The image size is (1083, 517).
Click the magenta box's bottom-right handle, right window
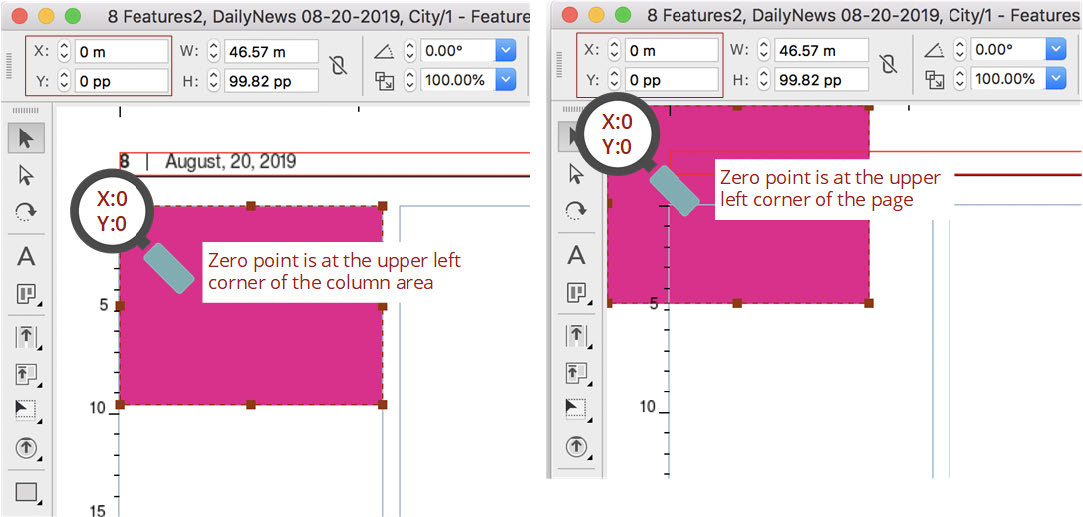(868, 303)
